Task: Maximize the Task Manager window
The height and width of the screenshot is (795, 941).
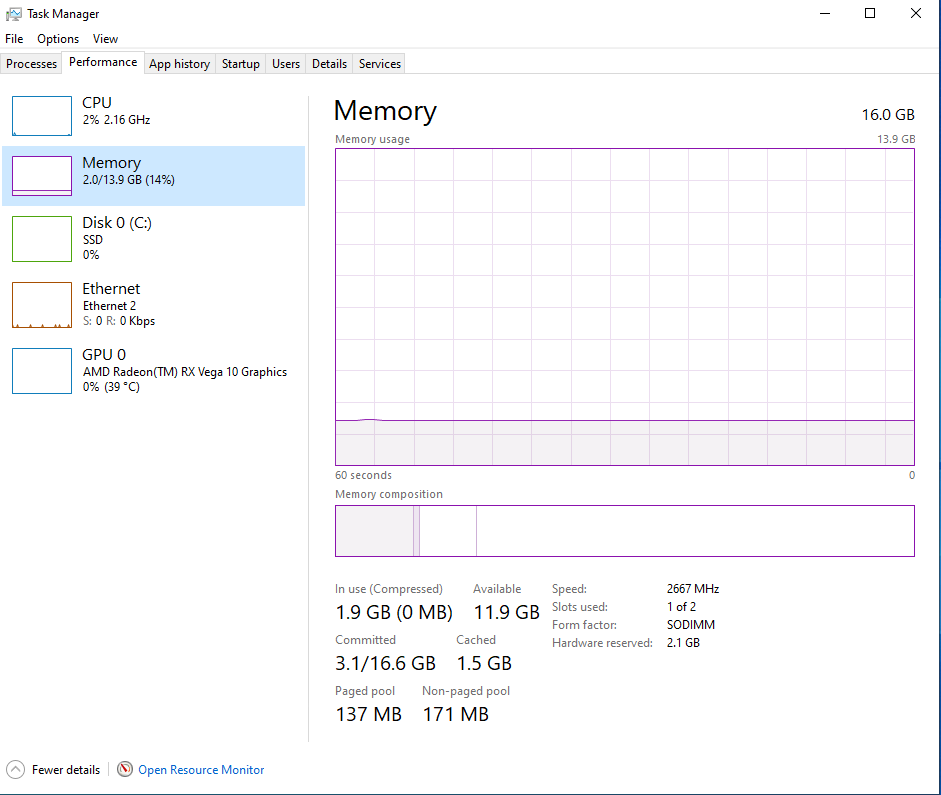Action: [x=870, y=13]
